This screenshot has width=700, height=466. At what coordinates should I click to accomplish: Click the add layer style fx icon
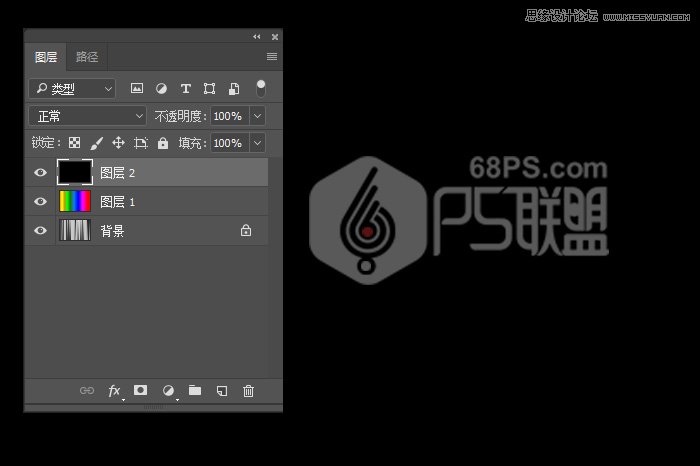pyautogui.click(x=114, y=391)
